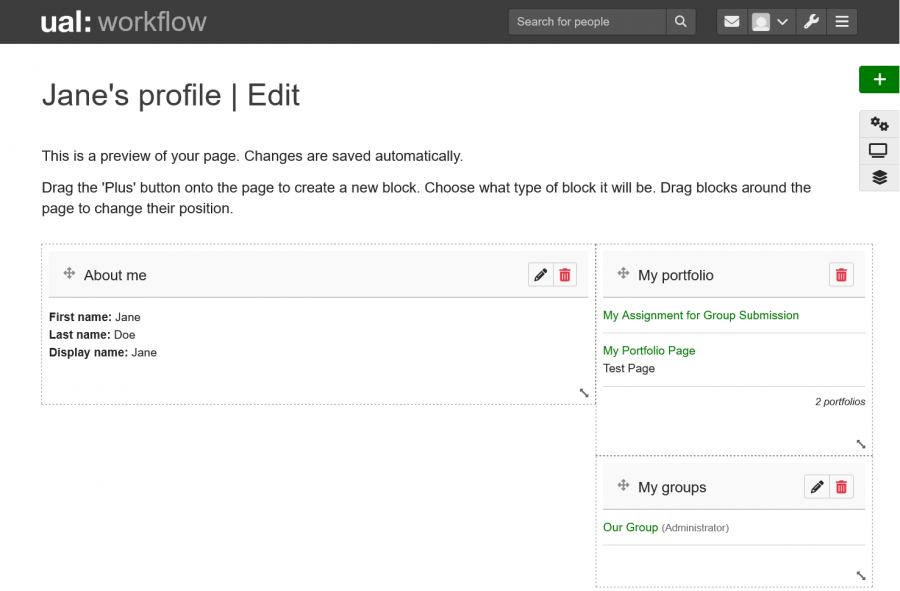Image resolution: width=900 pixels, height=591 pixels.
Task: Click the ual: workflow logo
Action: (124, 21)
